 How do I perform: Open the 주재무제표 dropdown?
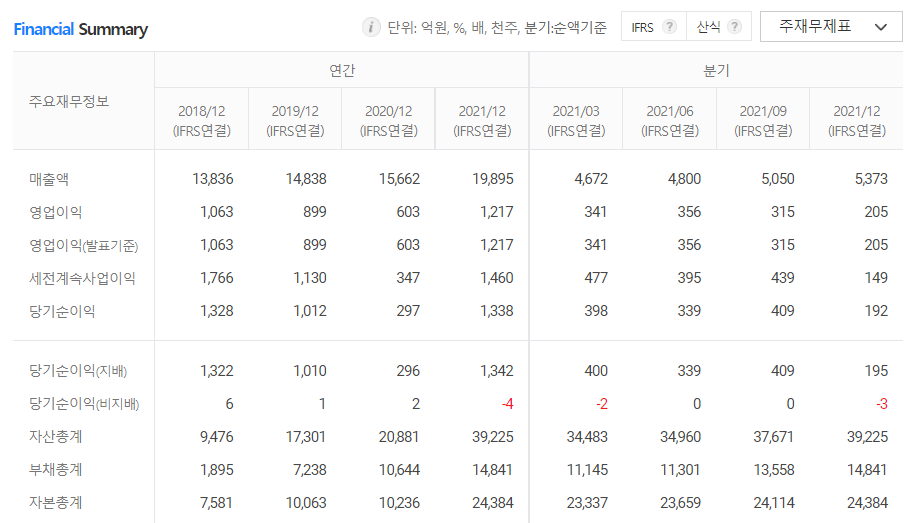click(831, 27)
